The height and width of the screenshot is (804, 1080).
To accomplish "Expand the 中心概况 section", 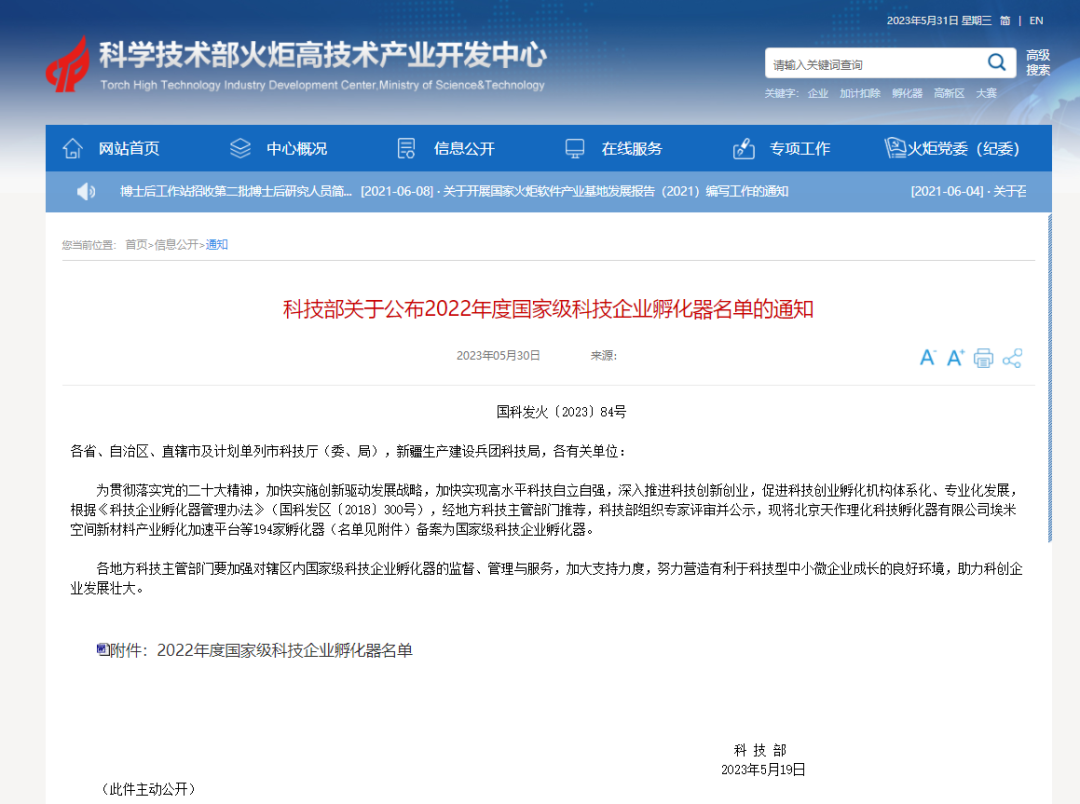I will 295,148.
